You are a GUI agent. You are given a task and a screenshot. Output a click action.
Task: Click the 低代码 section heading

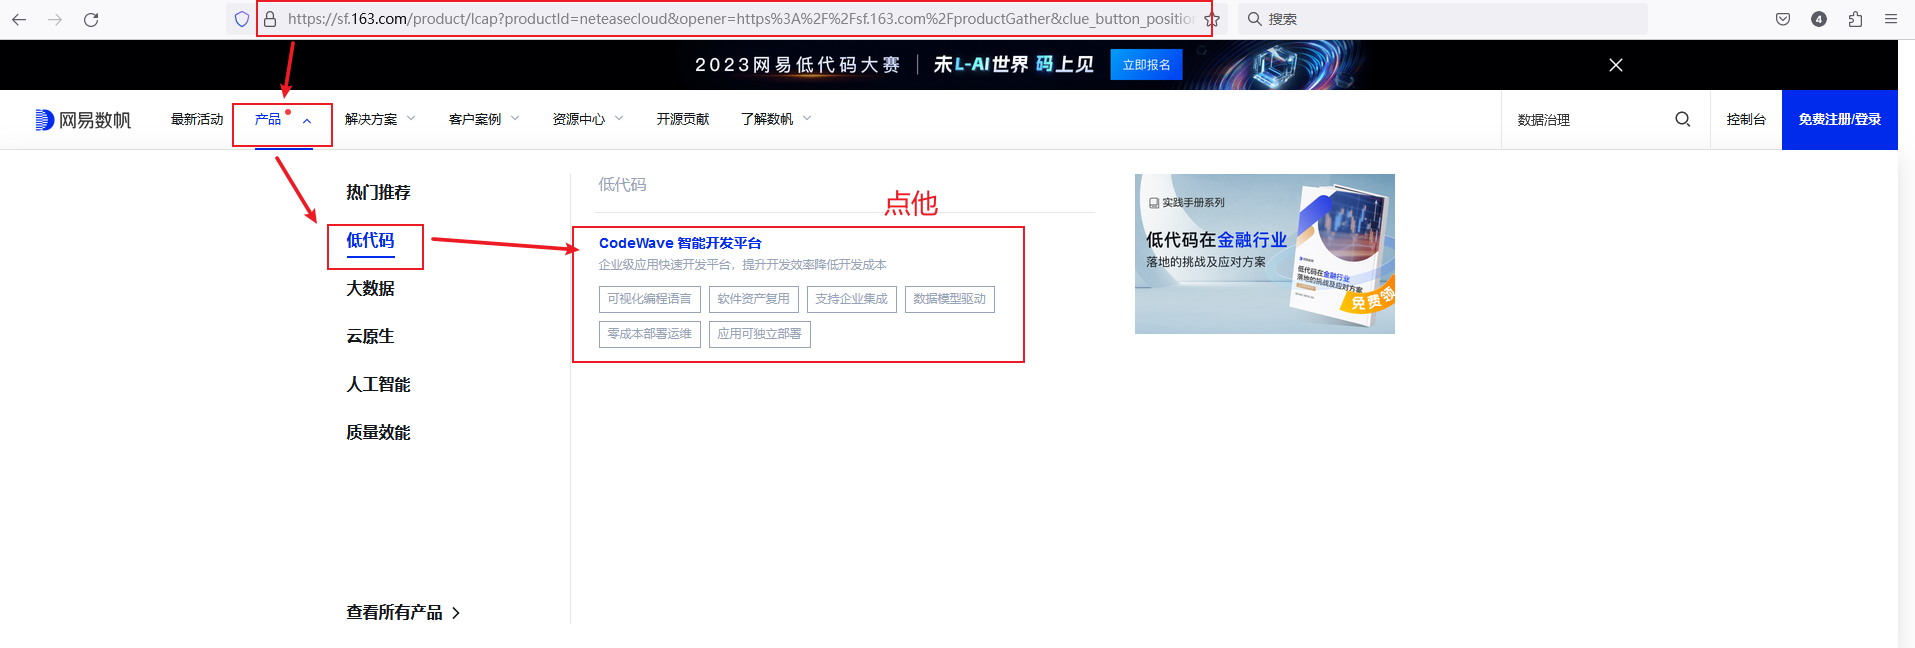point(622,185)
